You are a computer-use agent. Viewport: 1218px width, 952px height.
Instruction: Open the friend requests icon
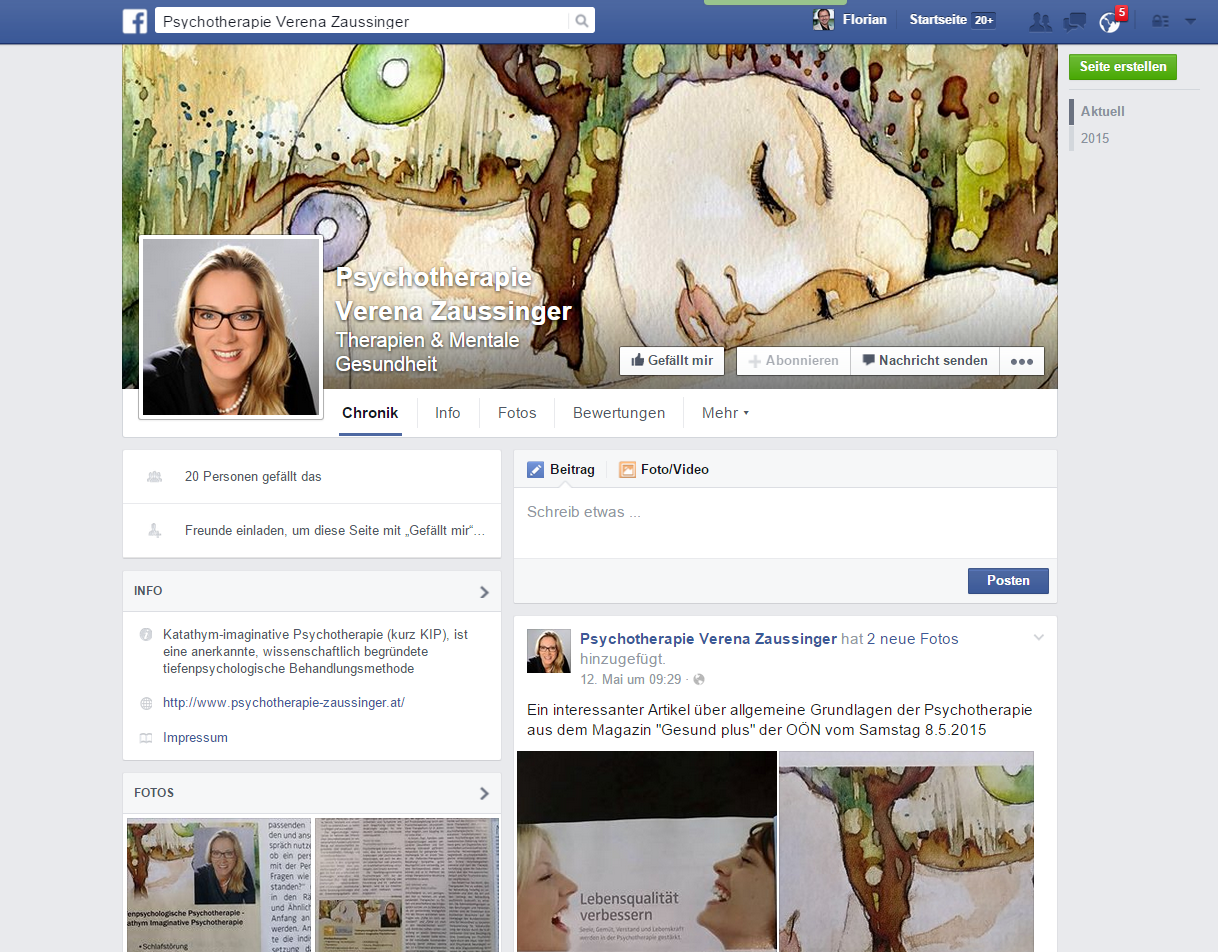[1041, 21]
